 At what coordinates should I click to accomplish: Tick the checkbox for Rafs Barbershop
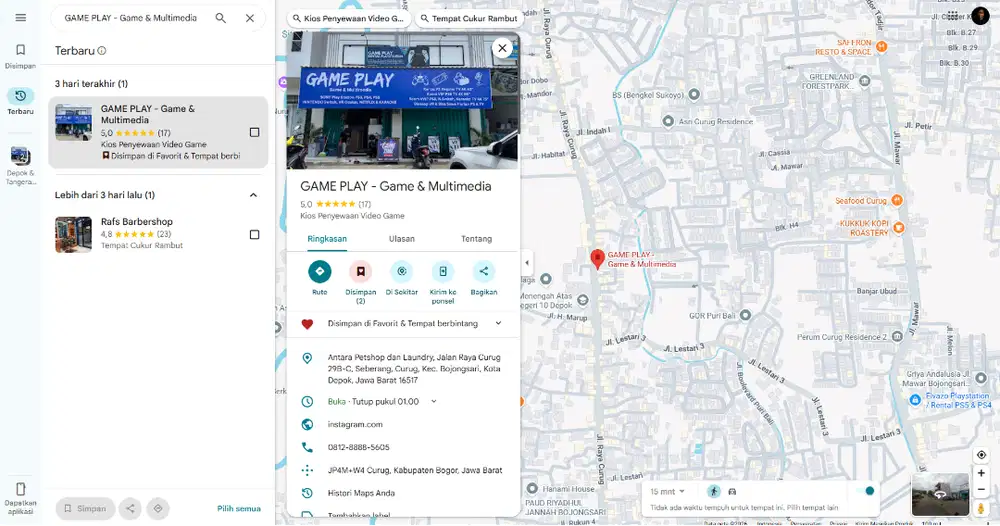coord(254,235)
